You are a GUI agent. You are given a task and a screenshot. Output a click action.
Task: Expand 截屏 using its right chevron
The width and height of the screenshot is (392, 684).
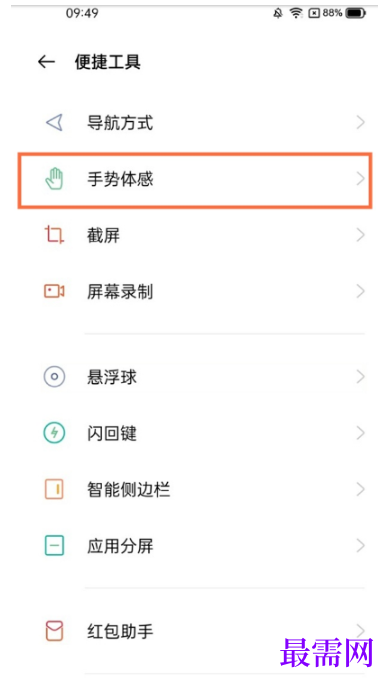click(x=360, y=235)
